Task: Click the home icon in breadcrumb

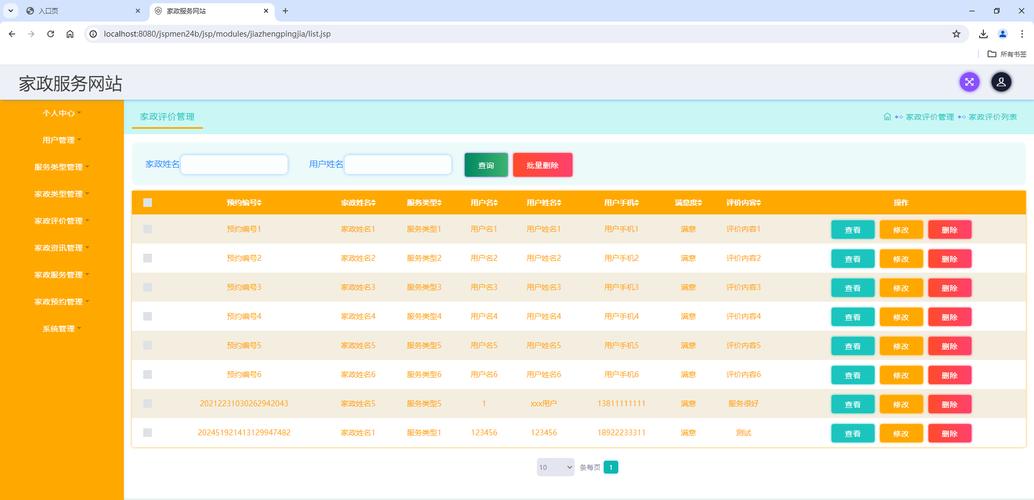Action: coord(887,117)
